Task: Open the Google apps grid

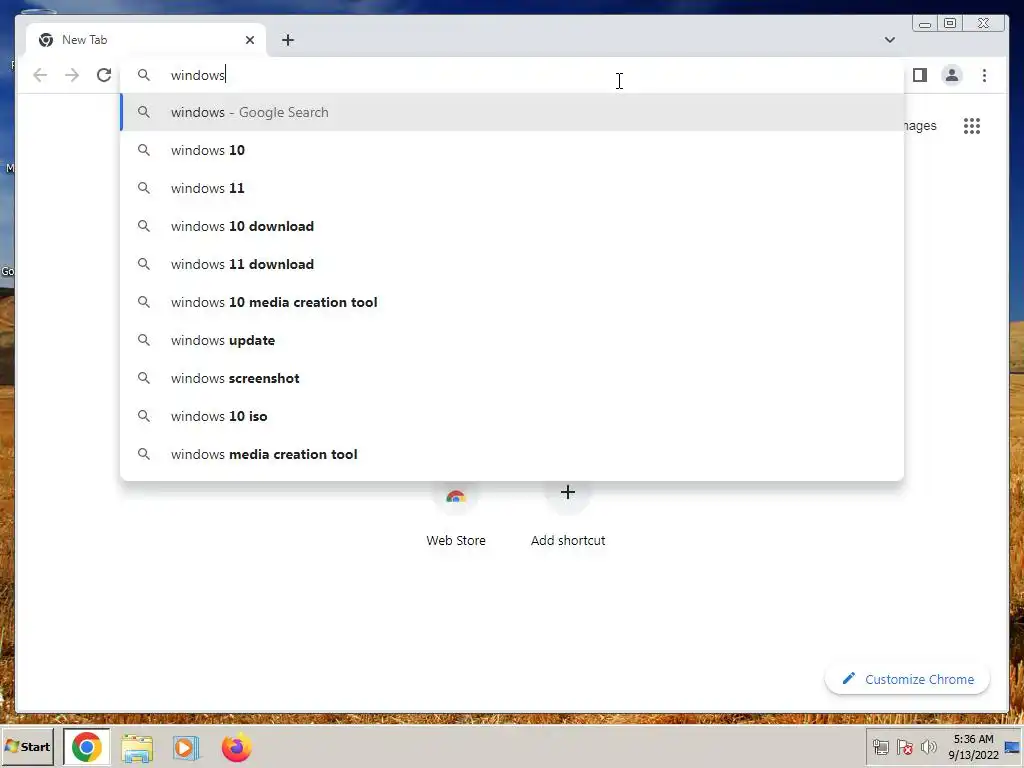Action: click(x=972, y=125)
